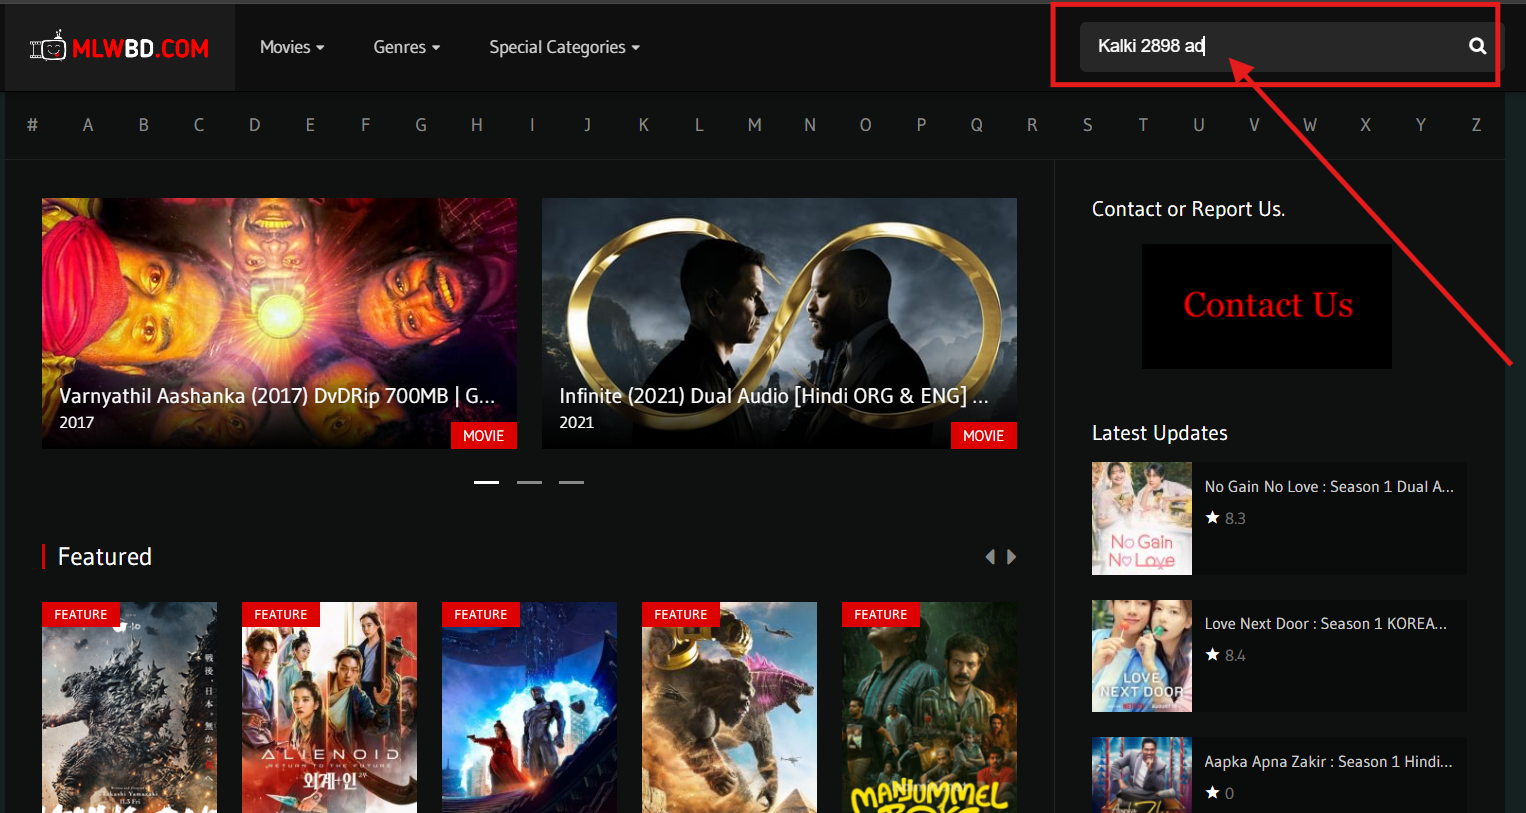
Task: Open No Gain No Love thumbnail
Action: click(1142, 518)
